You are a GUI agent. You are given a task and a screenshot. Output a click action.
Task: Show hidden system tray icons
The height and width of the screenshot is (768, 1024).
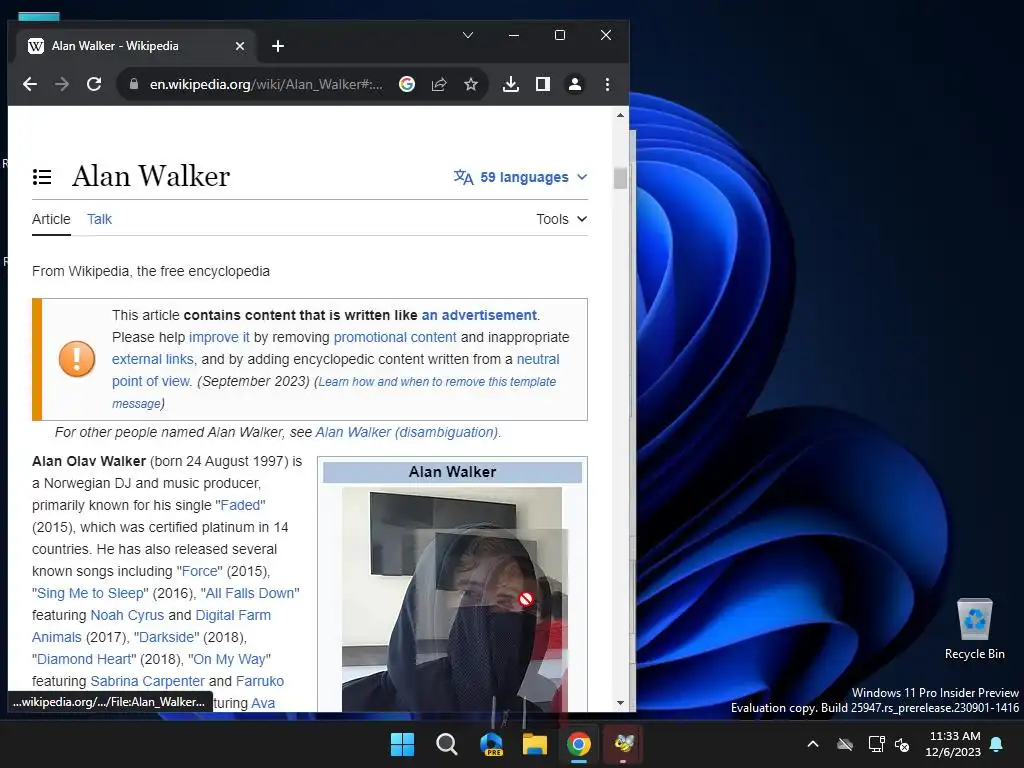pos(813,744)
